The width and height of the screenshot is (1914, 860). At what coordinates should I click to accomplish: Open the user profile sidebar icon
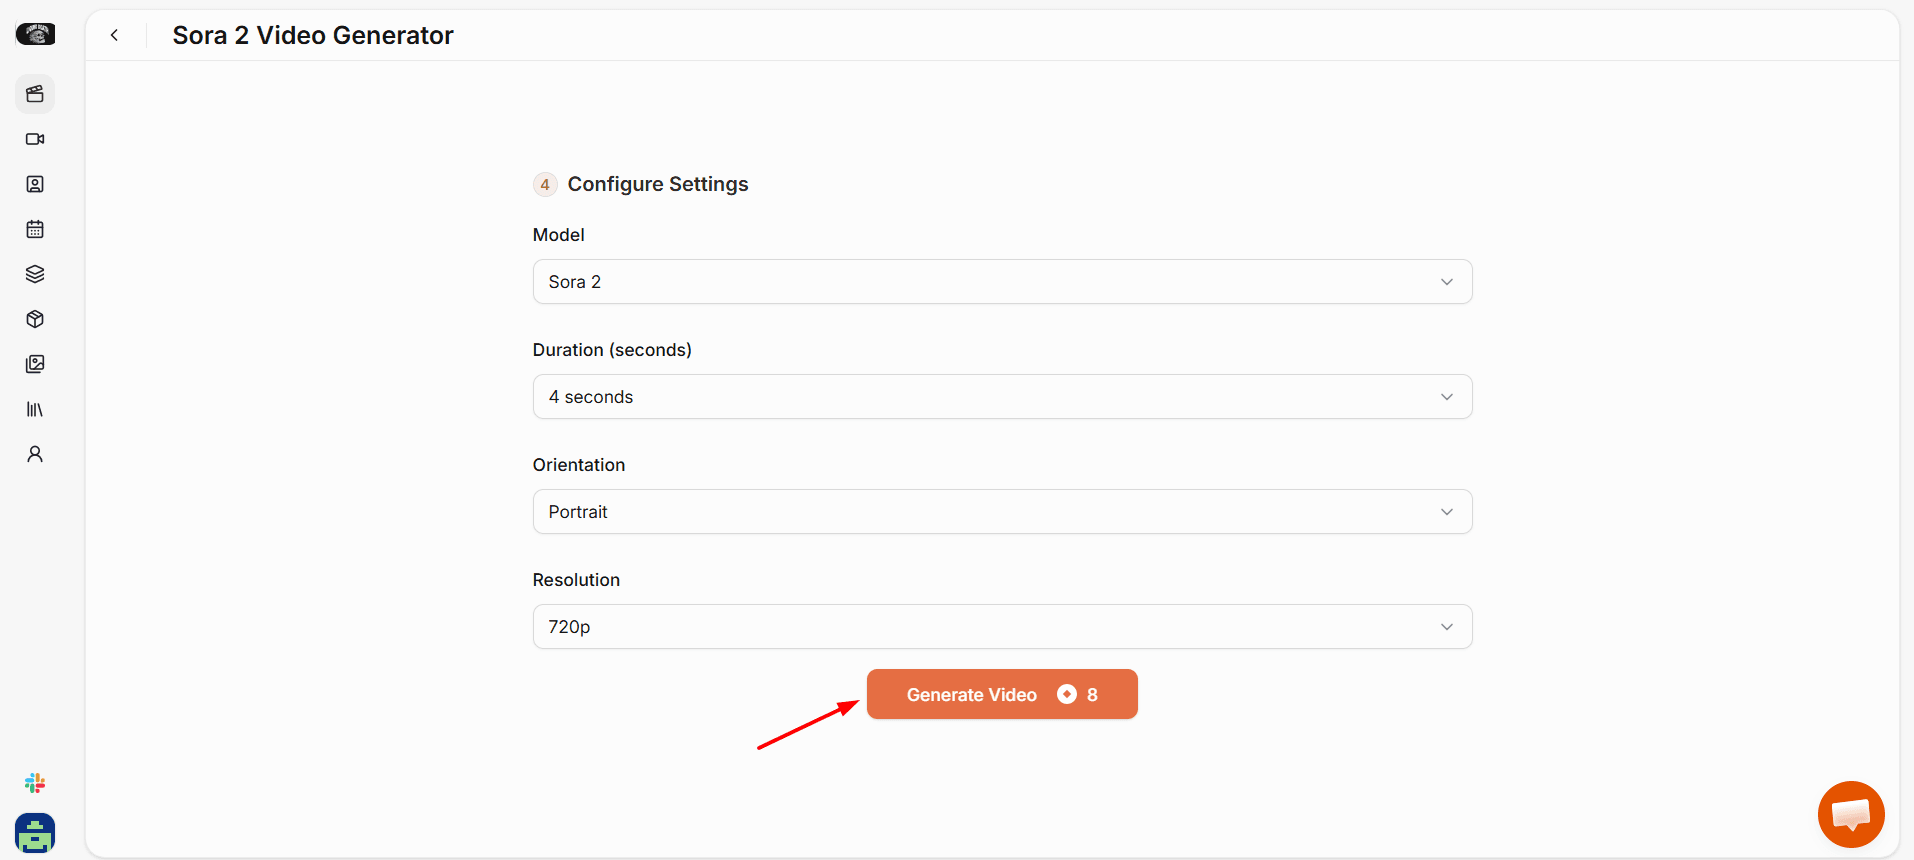35,454
